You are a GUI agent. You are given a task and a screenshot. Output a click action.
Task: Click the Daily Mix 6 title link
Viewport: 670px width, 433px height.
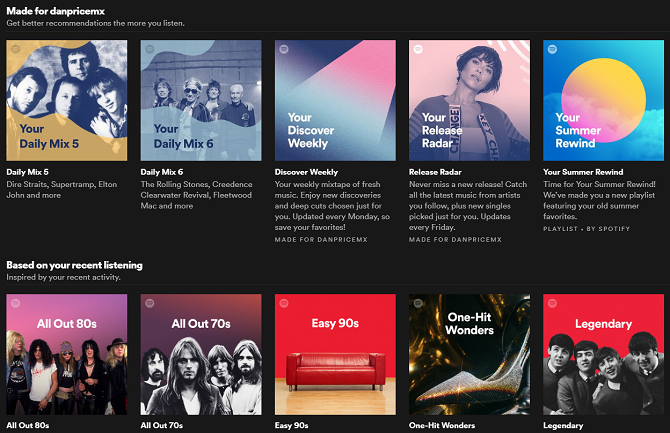(x=162, y=172)
